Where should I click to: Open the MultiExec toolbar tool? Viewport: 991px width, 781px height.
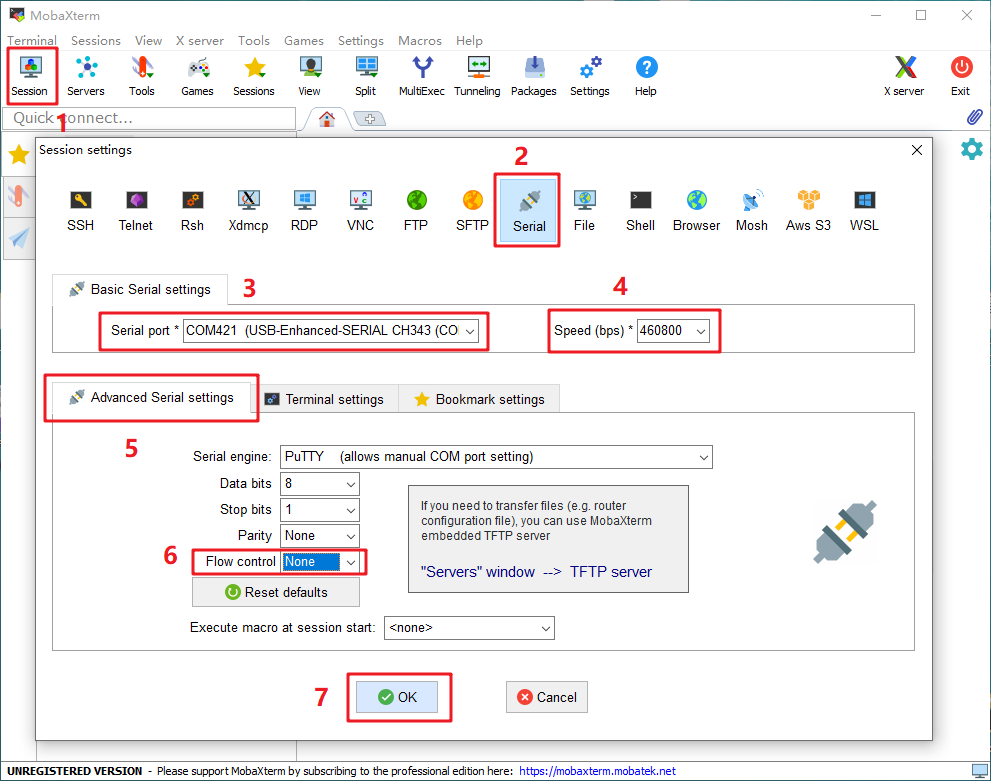[422, 75]
